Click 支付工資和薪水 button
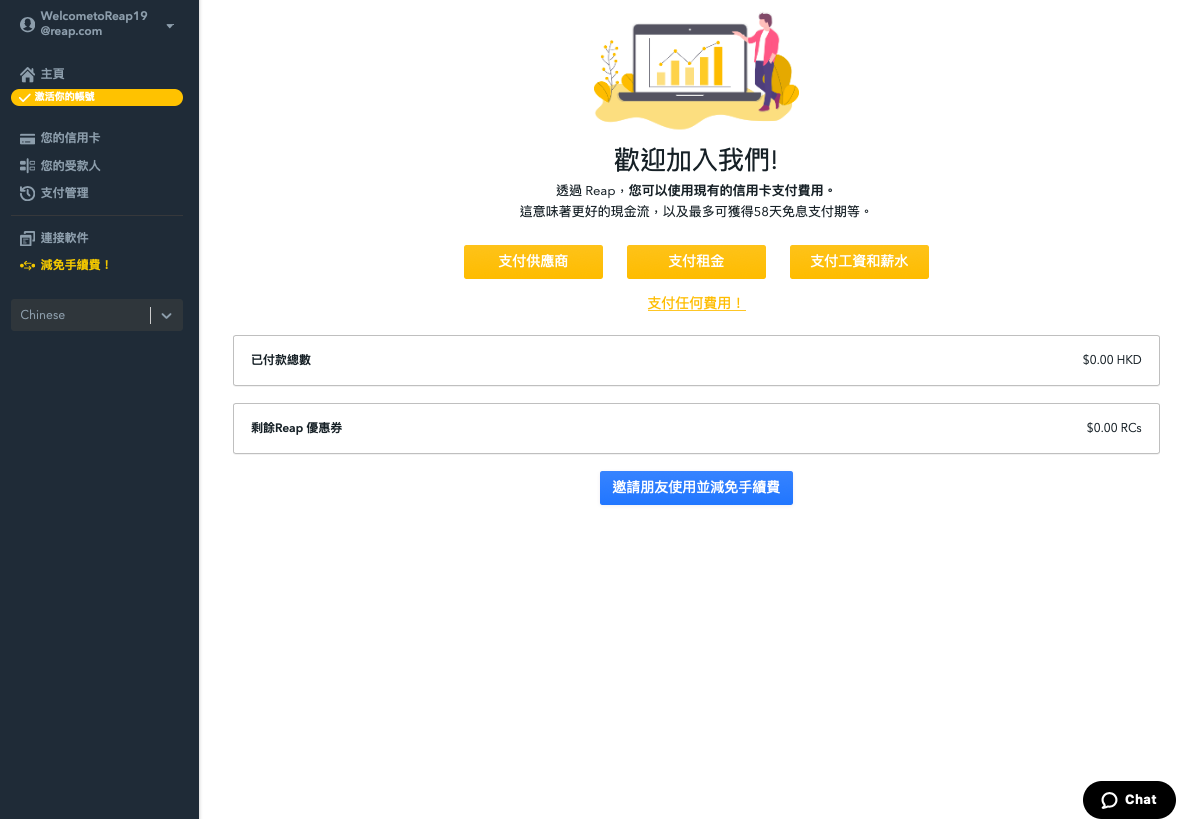This screenshot has height=819, width=1182. 859,262
